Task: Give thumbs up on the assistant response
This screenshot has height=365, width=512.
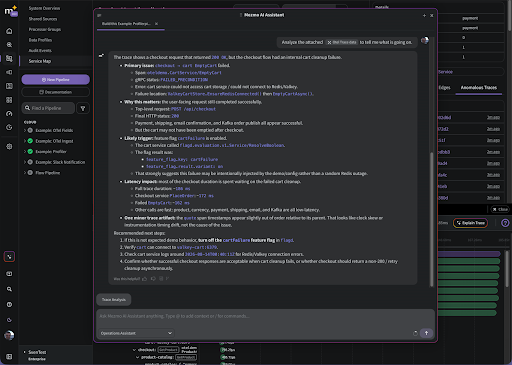Action: [145, 279]
